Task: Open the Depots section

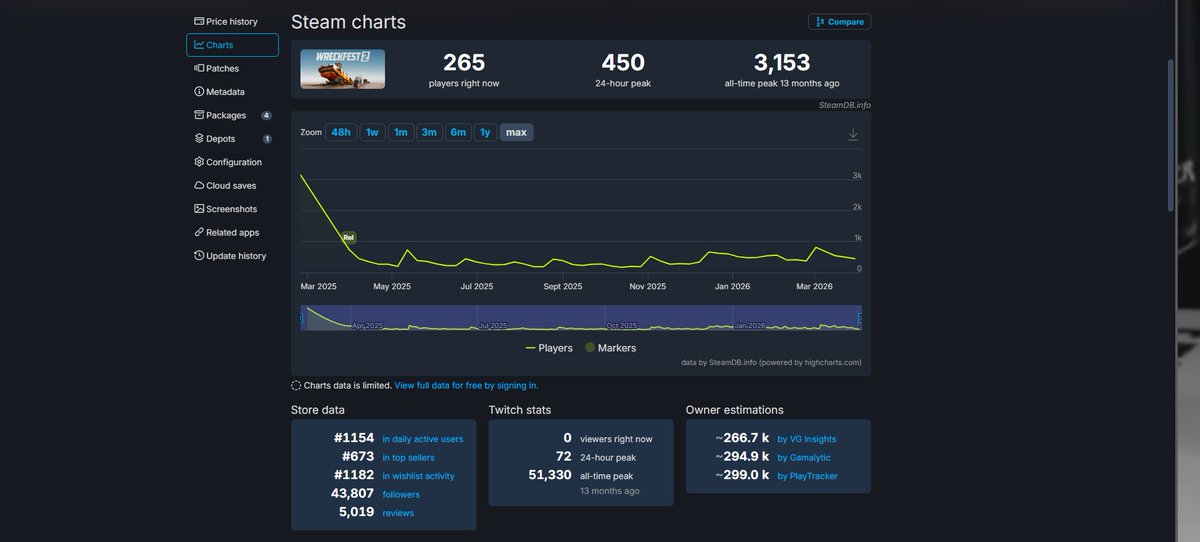Action: pos(232,139)
